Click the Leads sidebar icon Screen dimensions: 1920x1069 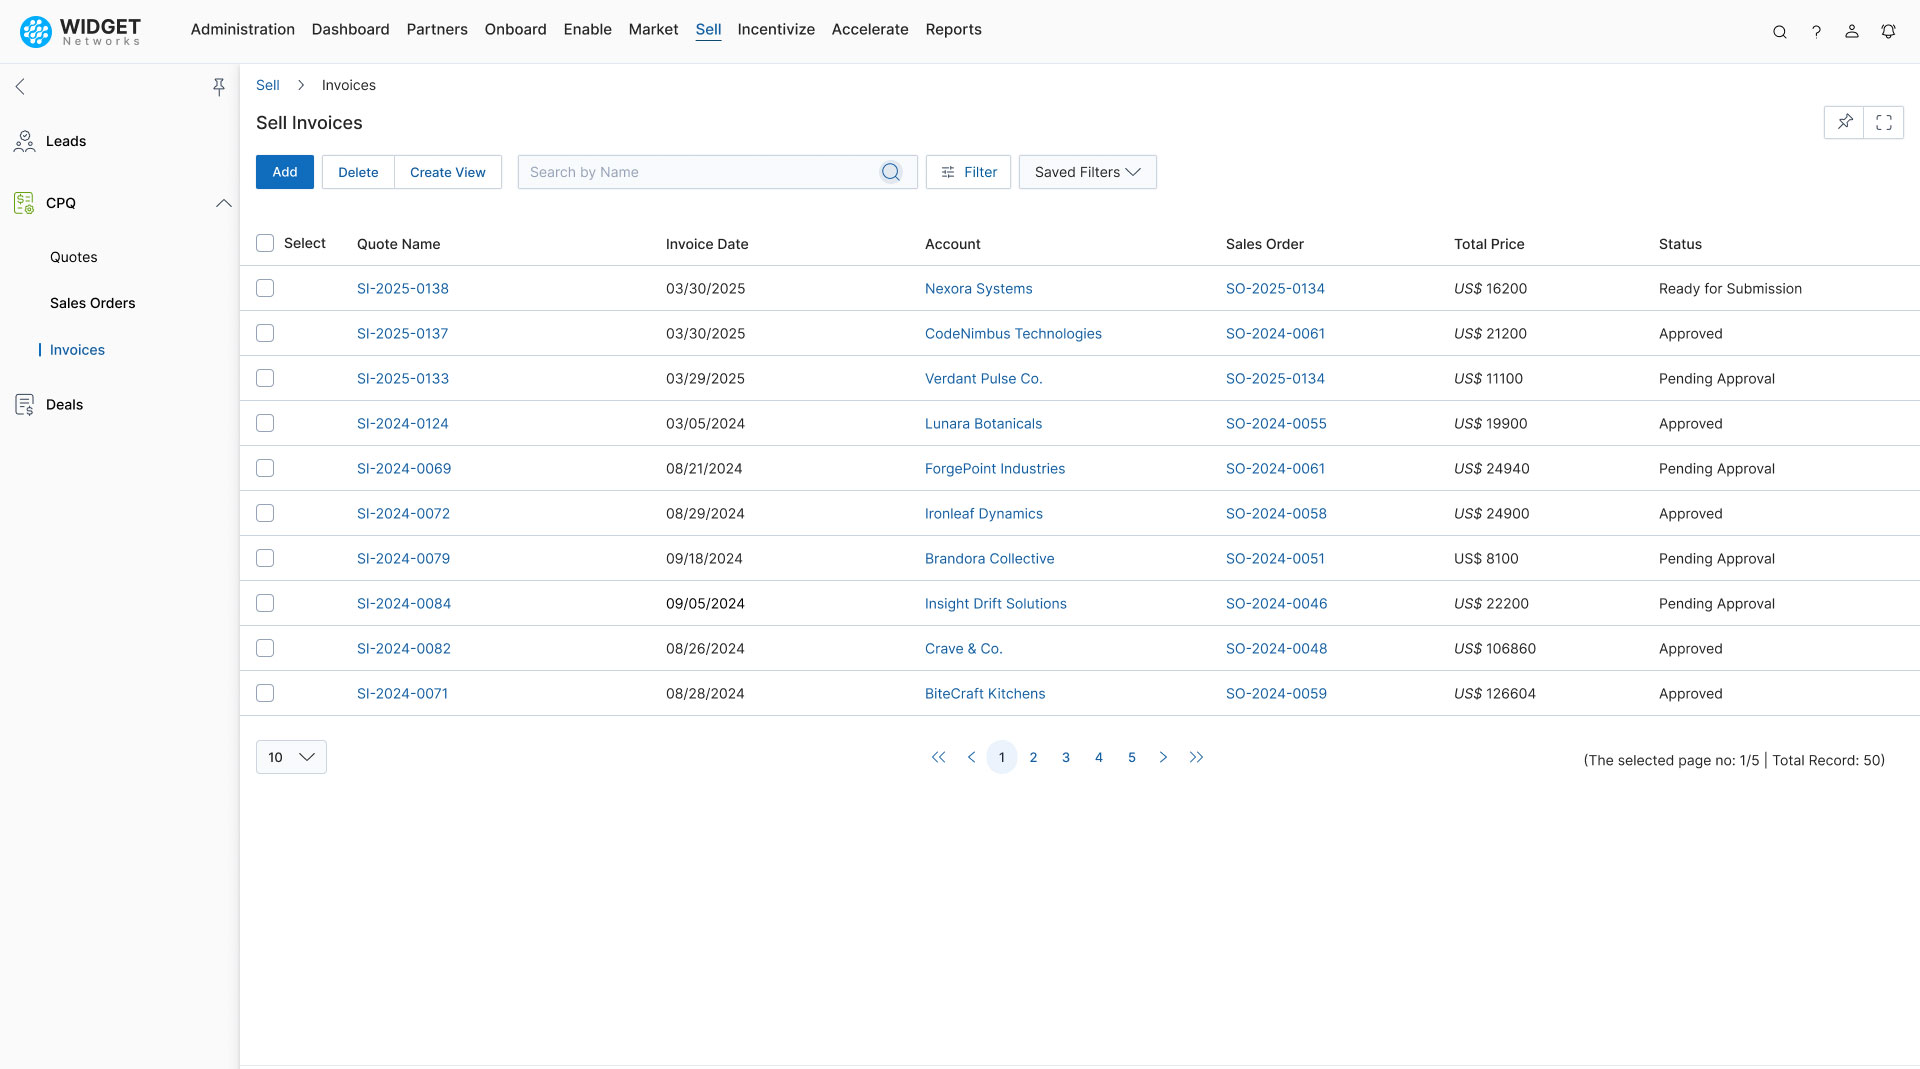24,142
